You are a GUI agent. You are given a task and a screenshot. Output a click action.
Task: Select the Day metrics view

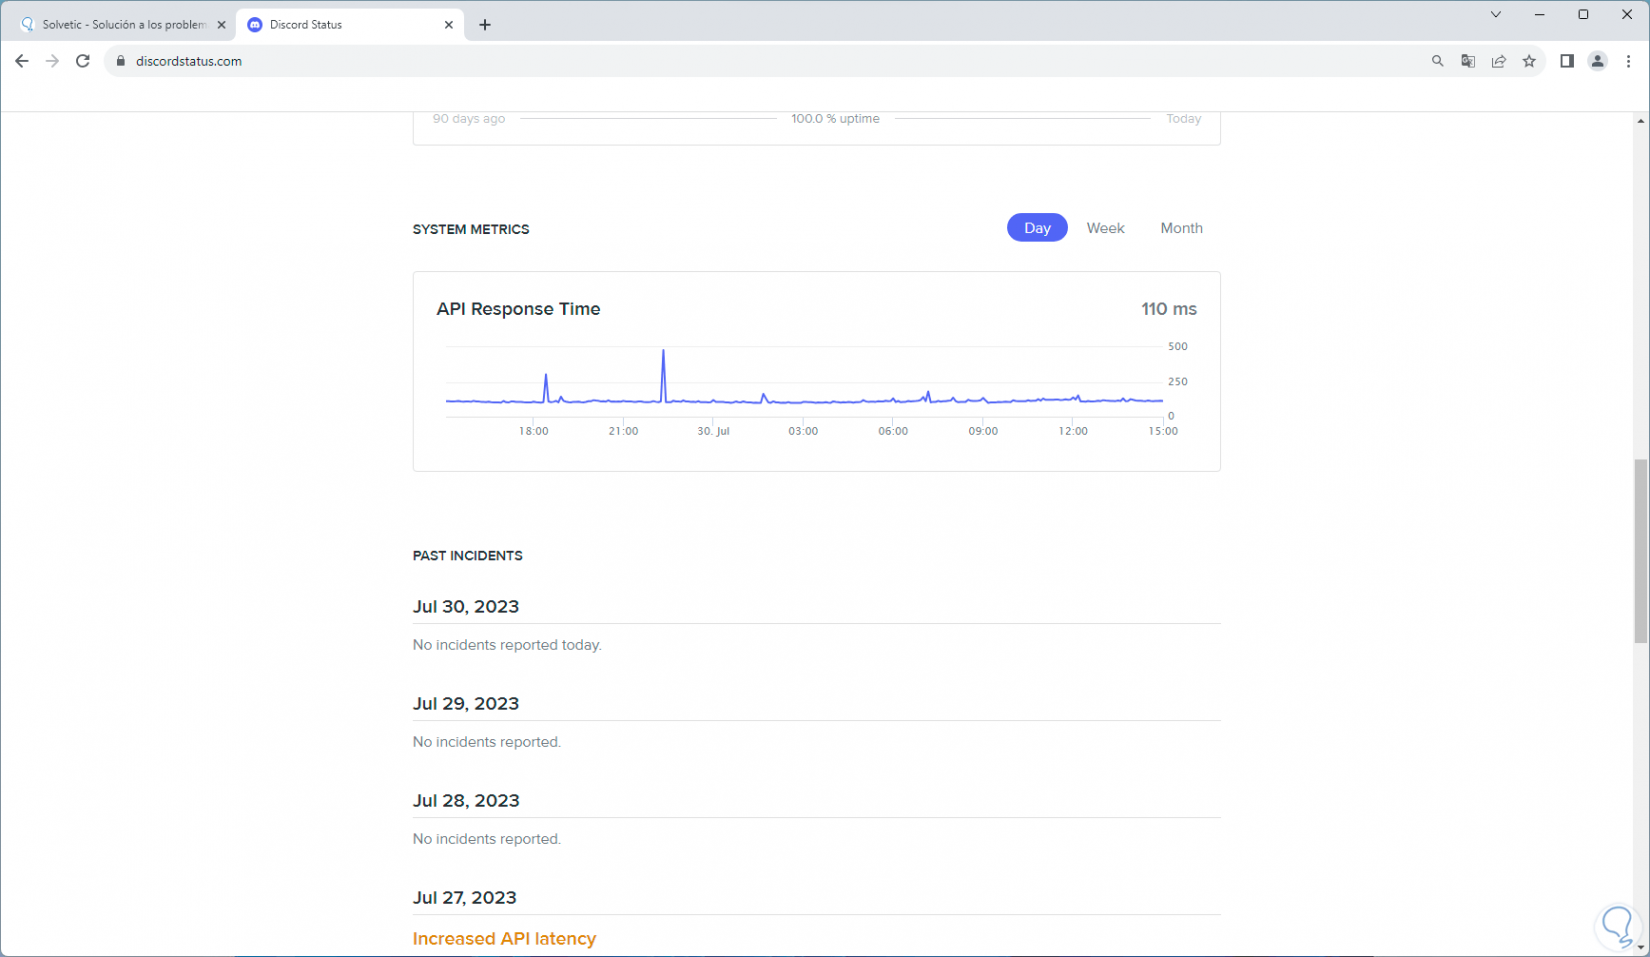[x=1037, y=228]
